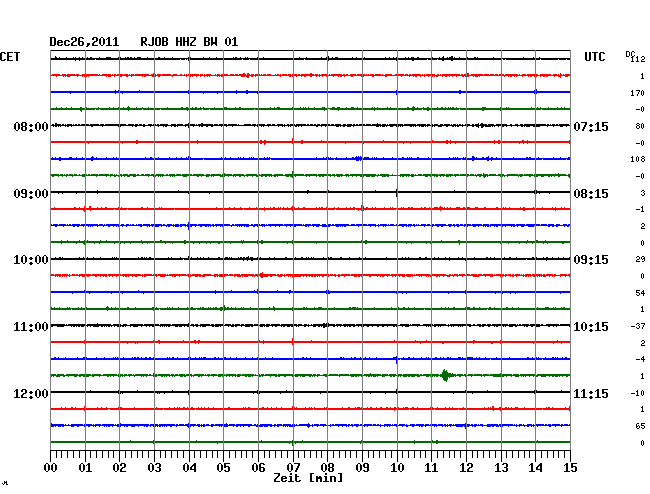Click the DC offset value '-1'
This screenshot has height=494, width=650.
[x=640, y=209]
